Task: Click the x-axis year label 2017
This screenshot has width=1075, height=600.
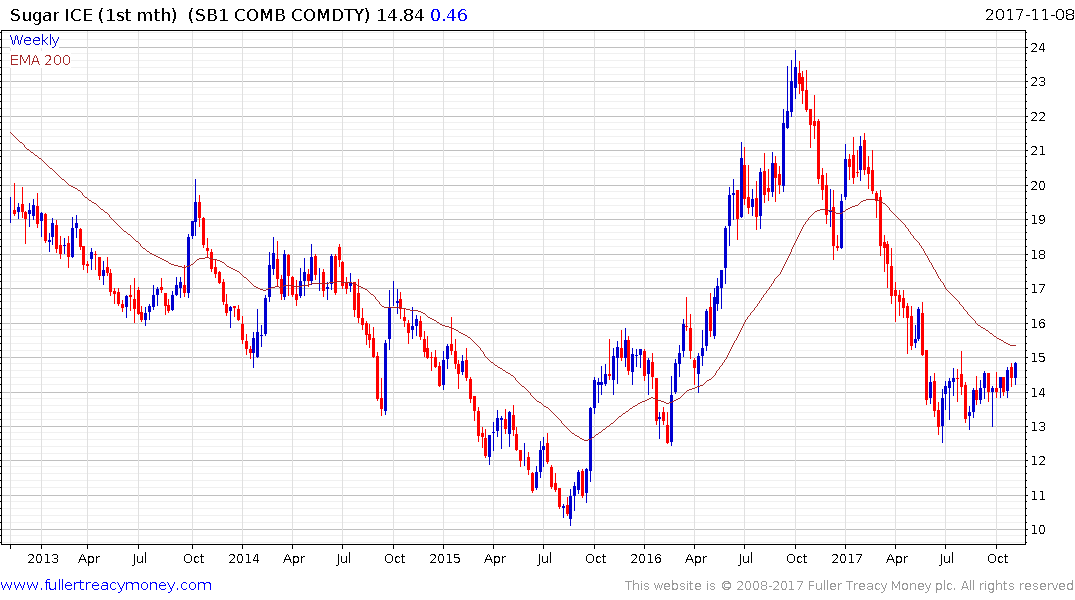Action: (x=847, y=558)
